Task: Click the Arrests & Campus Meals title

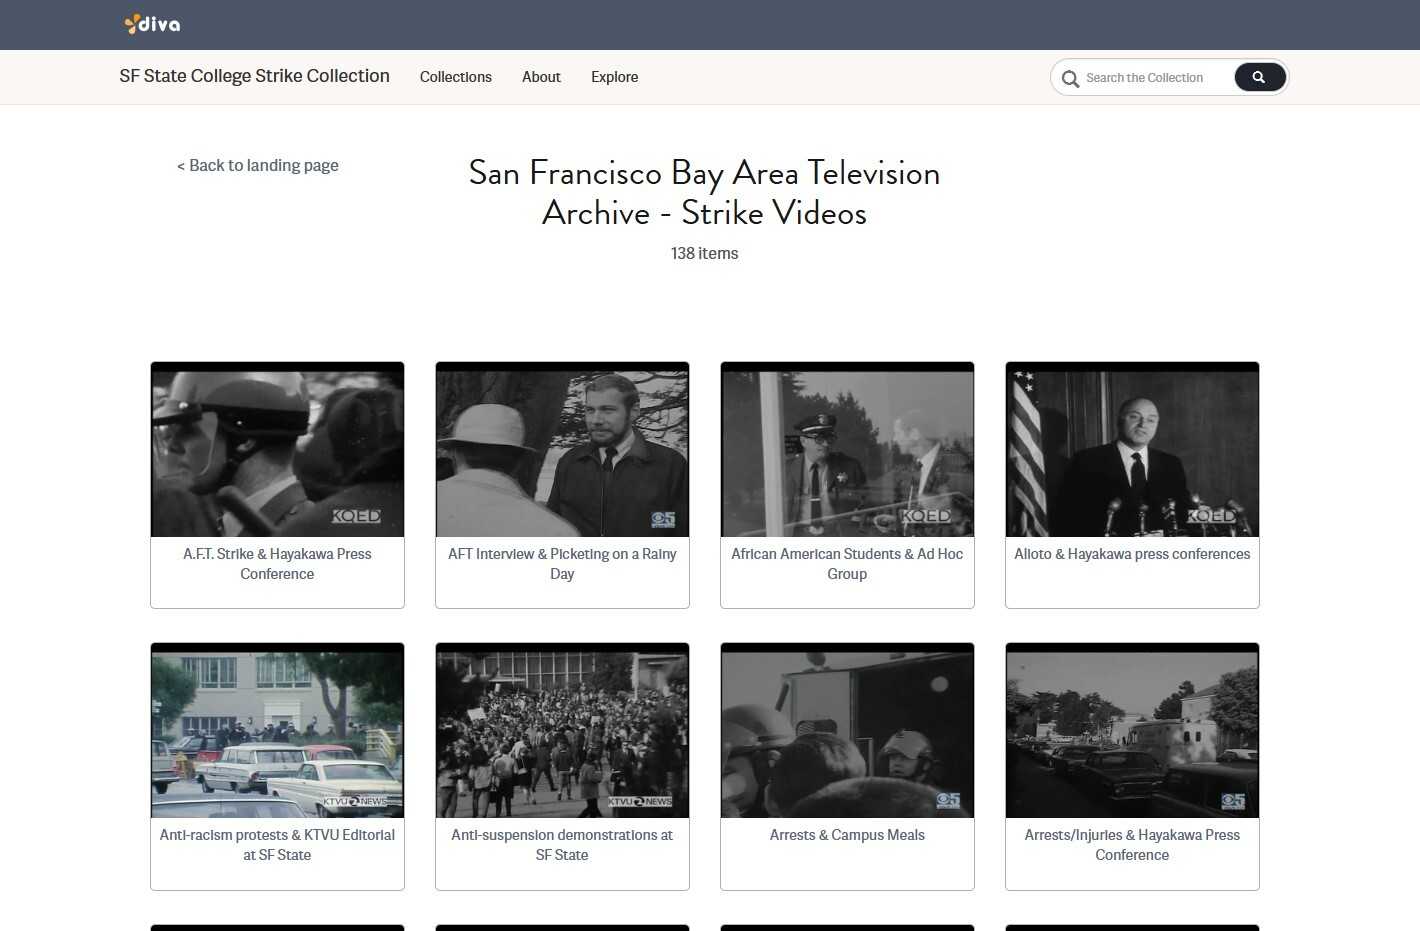Action: click(847, 835)
